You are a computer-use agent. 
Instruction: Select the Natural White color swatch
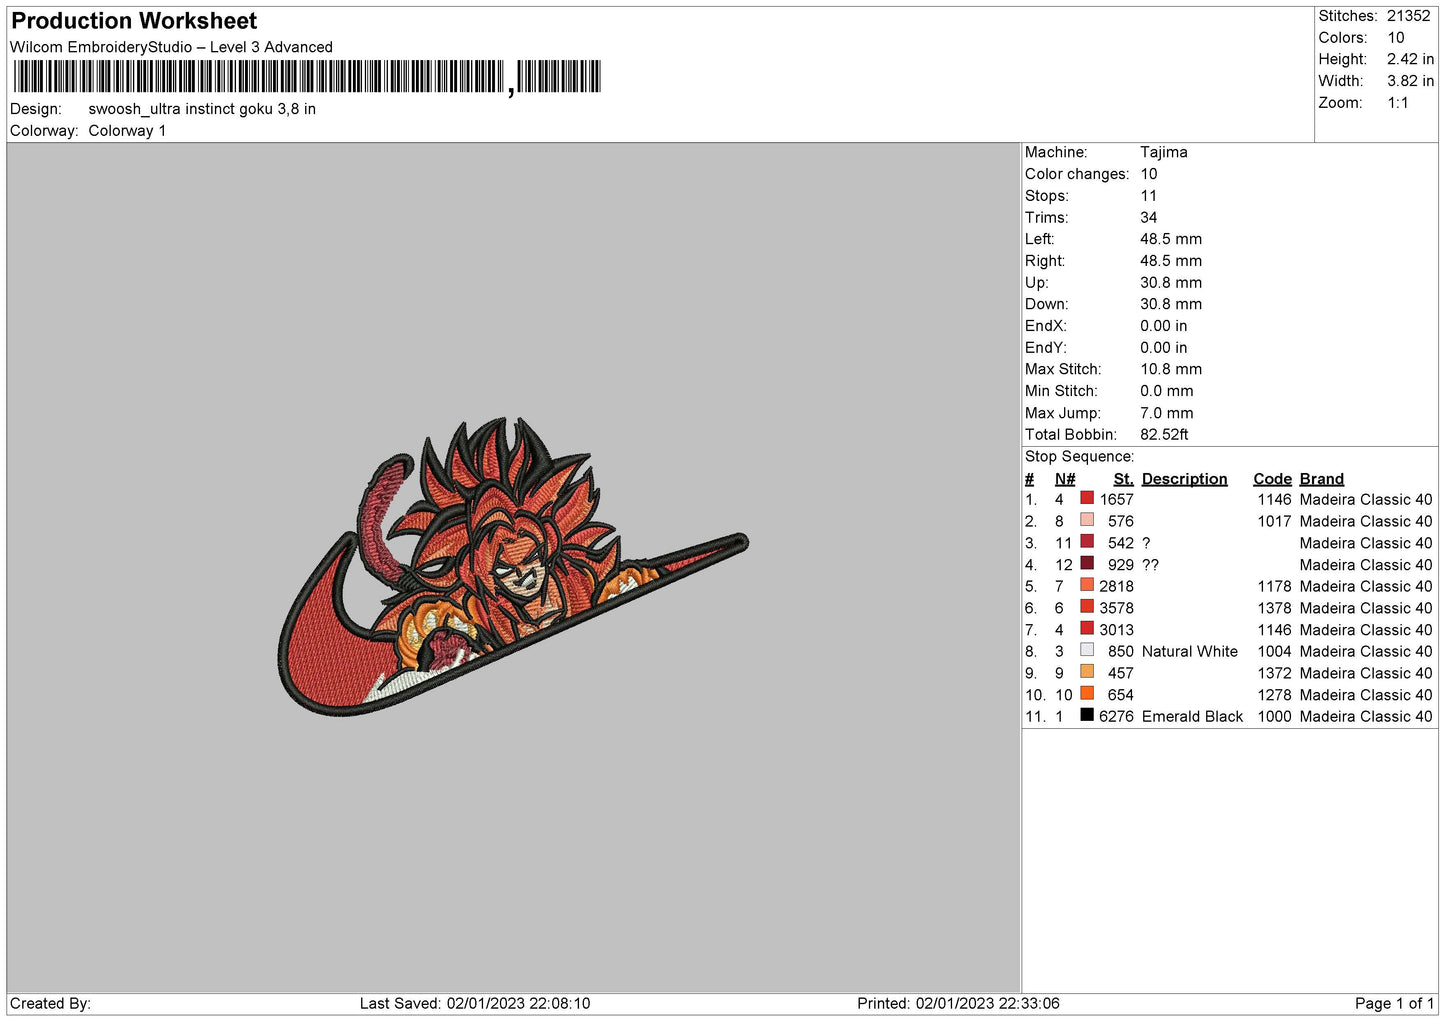click(1087, 650)
